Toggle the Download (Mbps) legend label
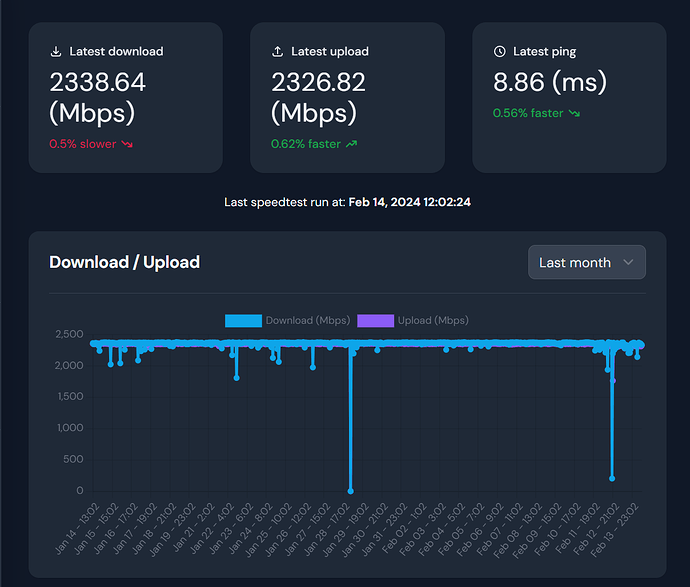690x587 pixels. (x=307, y=321)
